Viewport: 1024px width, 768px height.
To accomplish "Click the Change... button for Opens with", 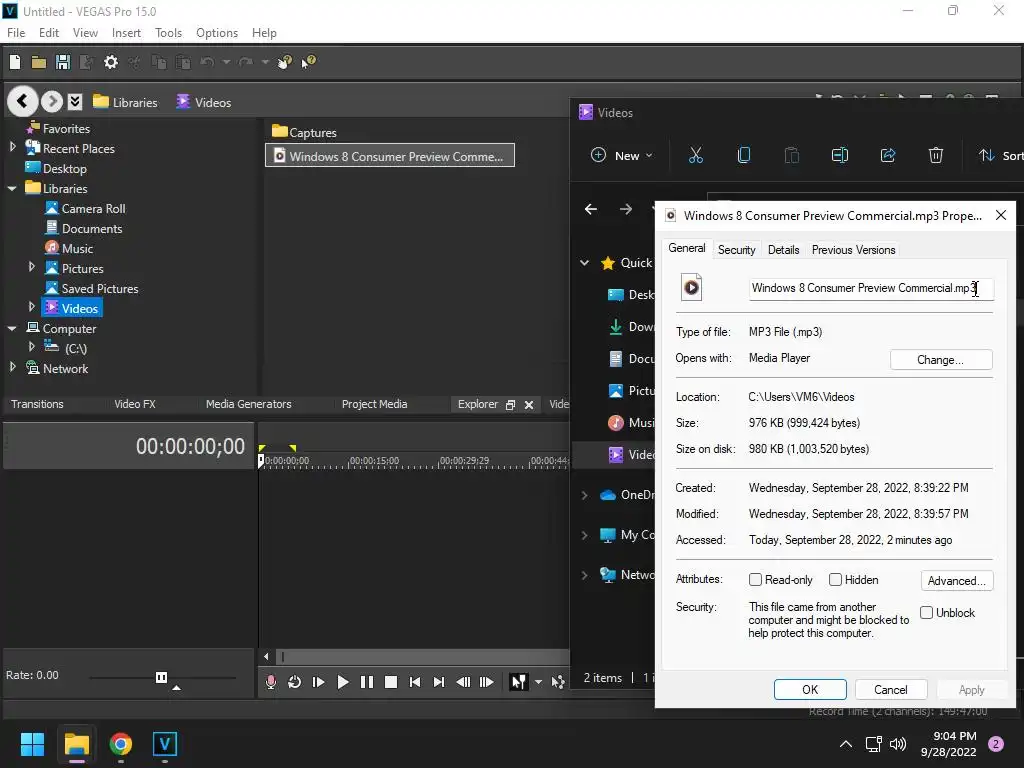I will pos(940,360).
